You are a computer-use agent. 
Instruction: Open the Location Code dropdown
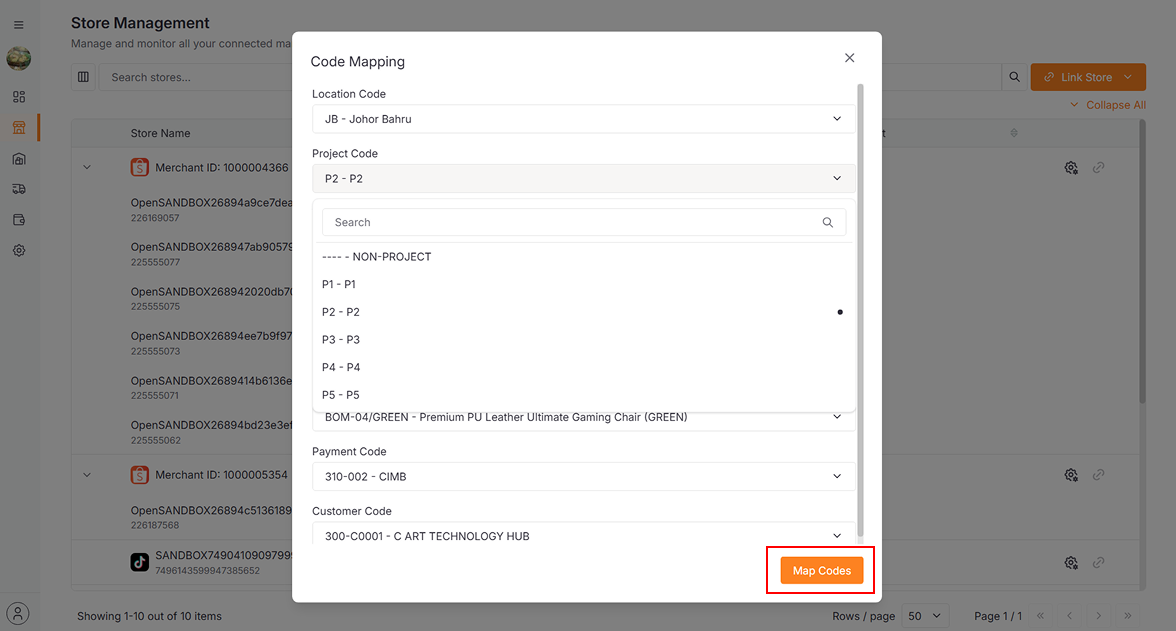point(583,119)
